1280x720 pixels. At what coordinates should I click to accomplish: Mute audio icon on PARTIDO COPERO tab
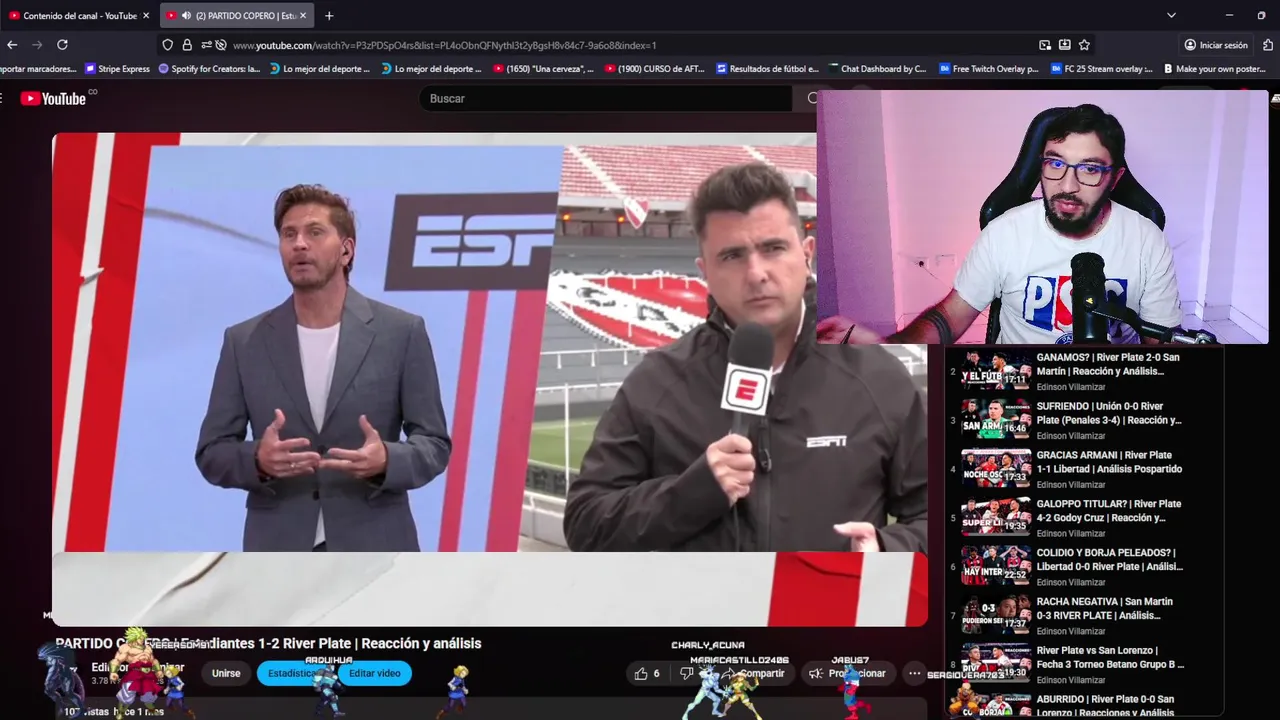coord(186,16)
